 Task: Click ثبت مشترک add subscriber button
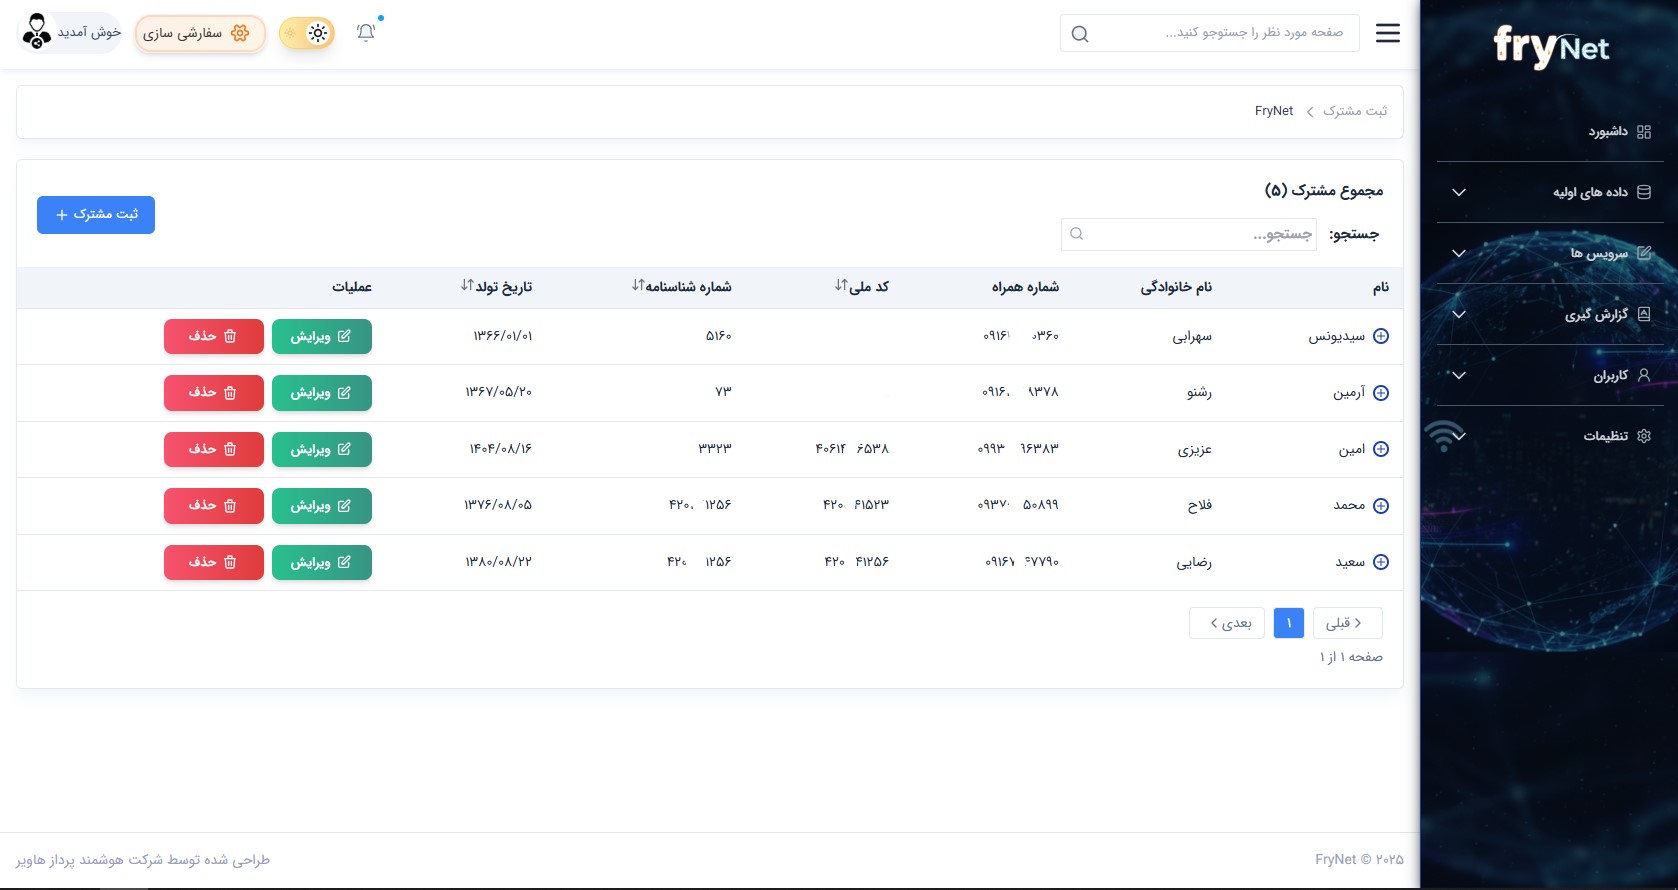(96, 215)
